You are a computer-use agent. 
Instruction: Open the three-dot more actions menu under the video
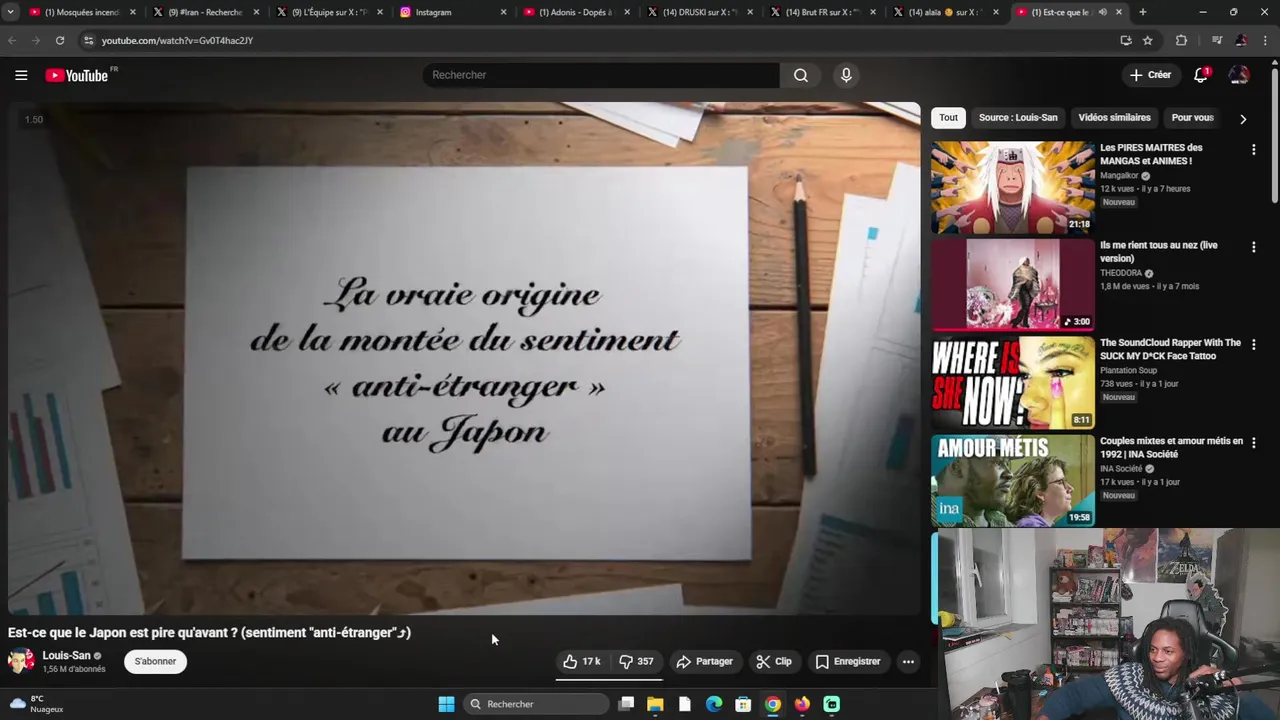pyautogui.click(x=908, y=661)
